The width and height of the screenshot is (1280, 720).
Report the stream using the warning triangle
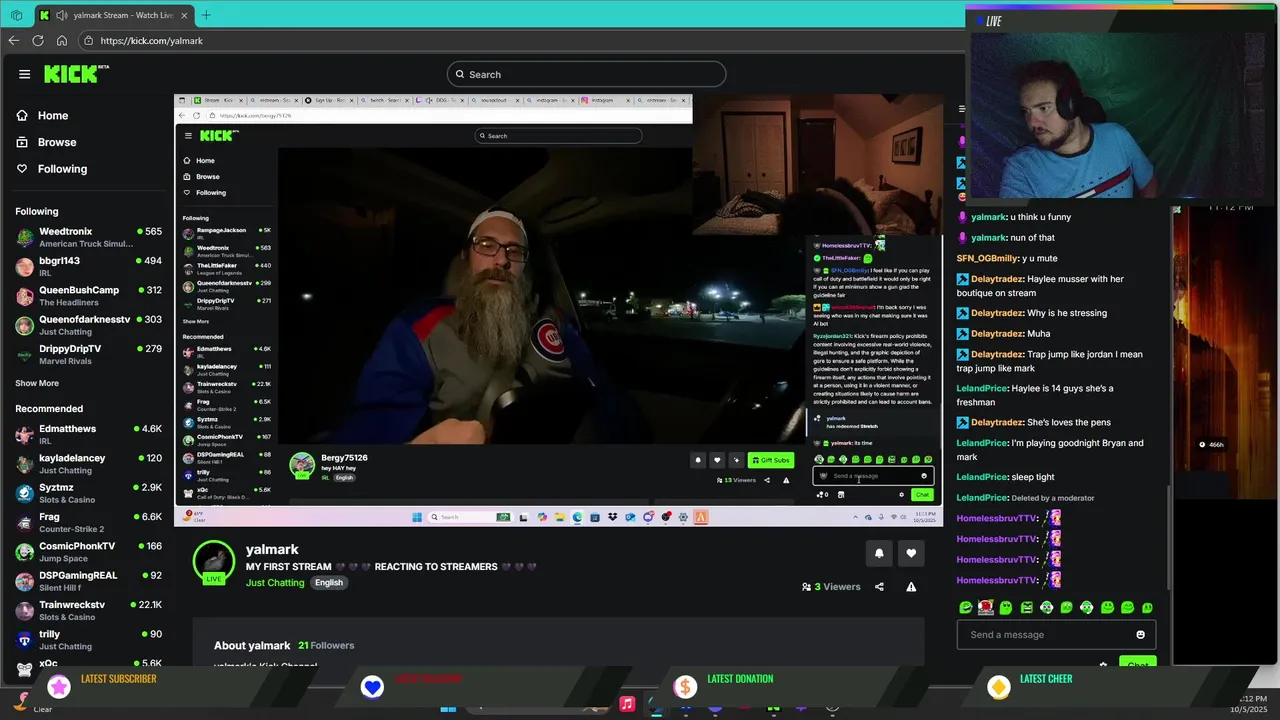(911, 587)
